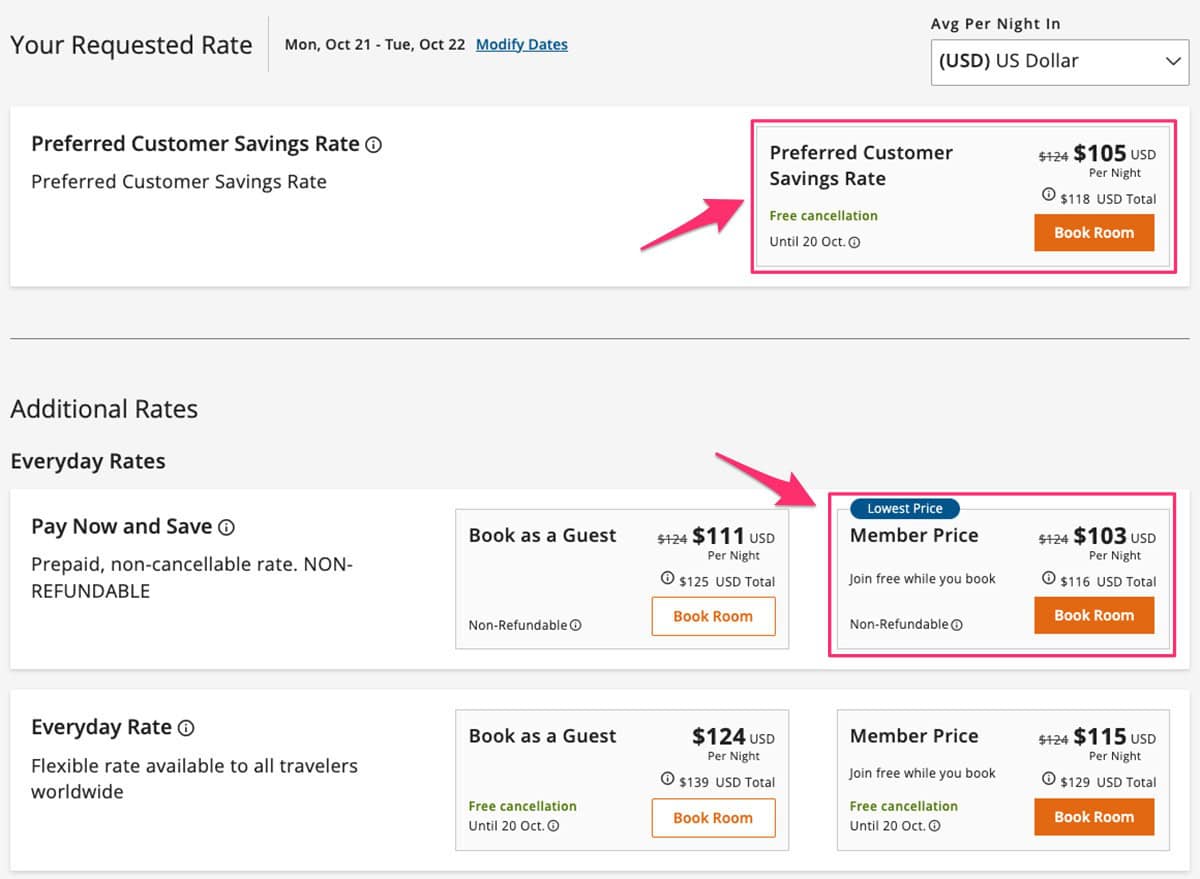Click the $105 USD price
Image resolution: width=1200 pixels, height=879 pixels.
click(x=1115, y=154)
